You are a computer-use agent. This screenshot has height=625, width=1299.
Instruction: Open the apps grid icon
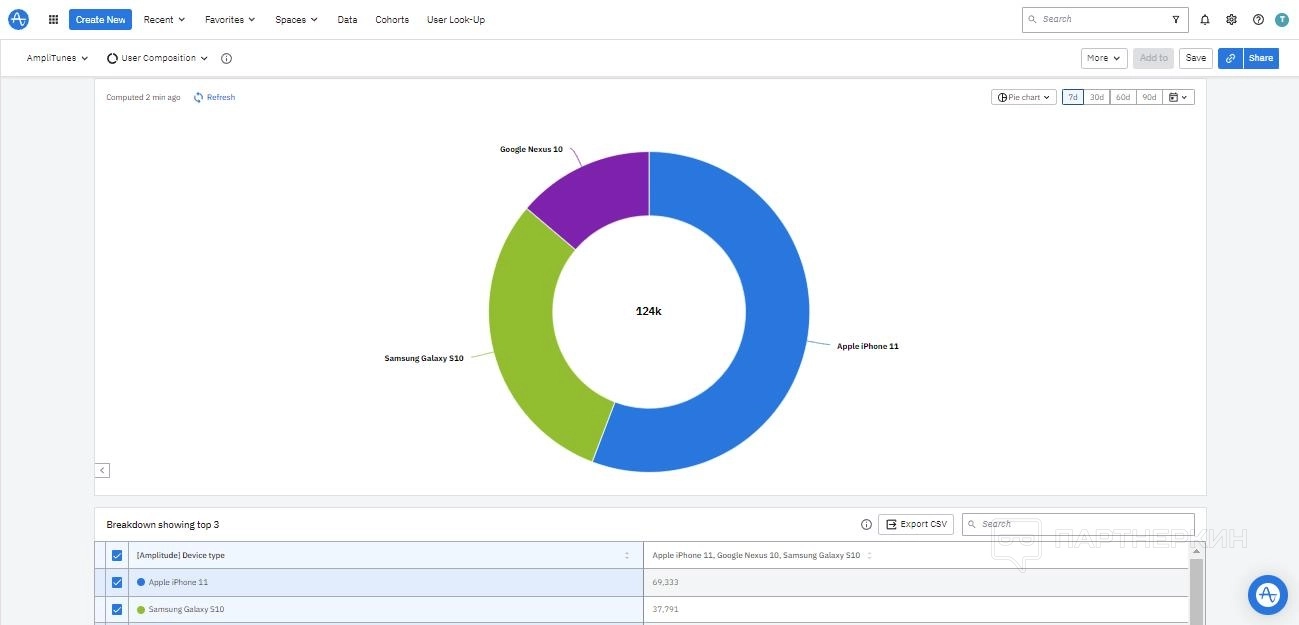(x=53, y=19)
